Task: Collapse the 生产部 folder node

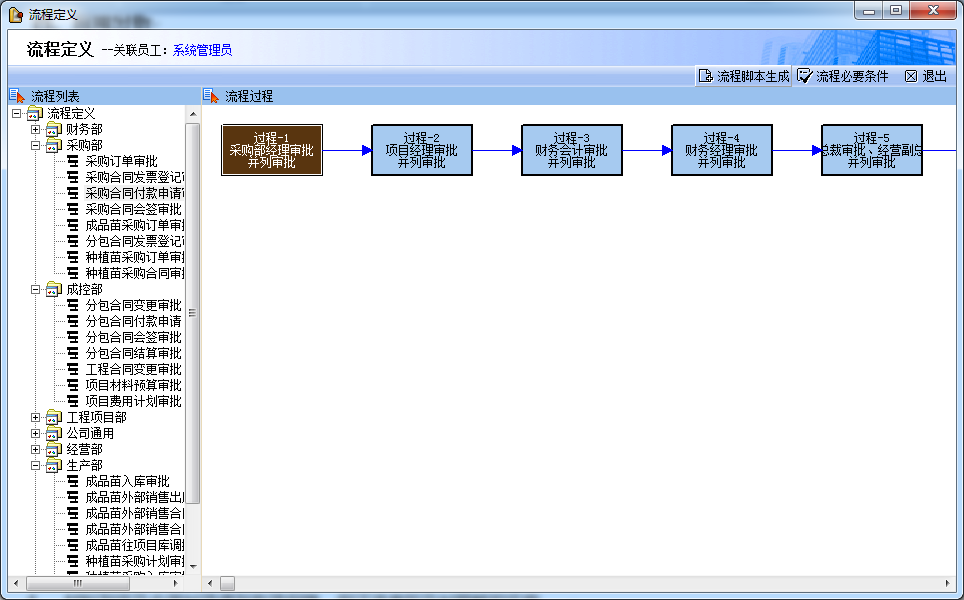Action: 36,465
